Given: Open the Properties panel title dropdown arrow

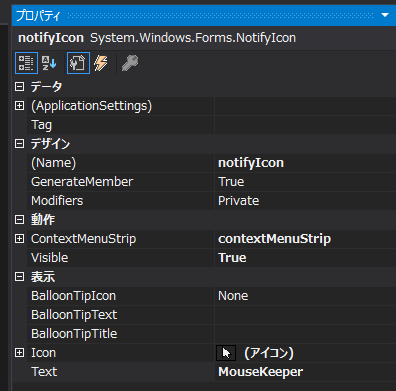Looking at the screenshot, I should pos(385,15).
